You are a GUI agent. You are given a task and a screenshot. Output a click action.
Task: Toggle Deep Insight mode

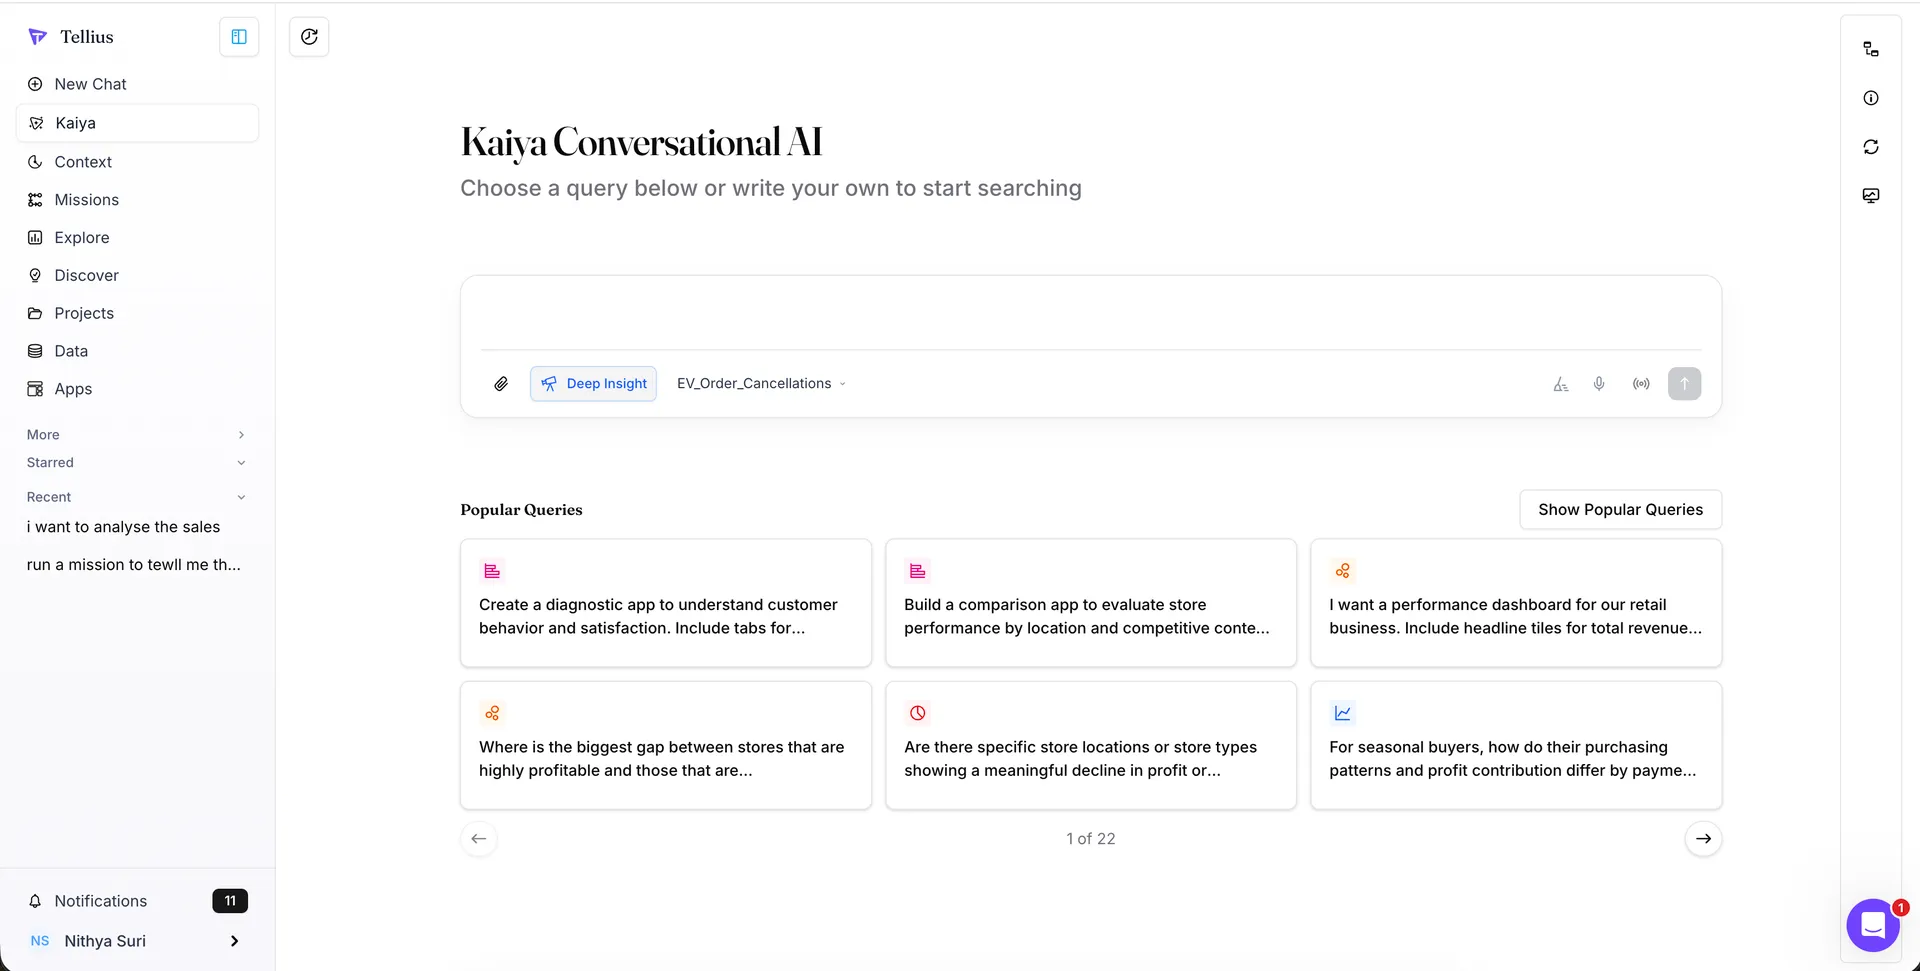point(593,384)
